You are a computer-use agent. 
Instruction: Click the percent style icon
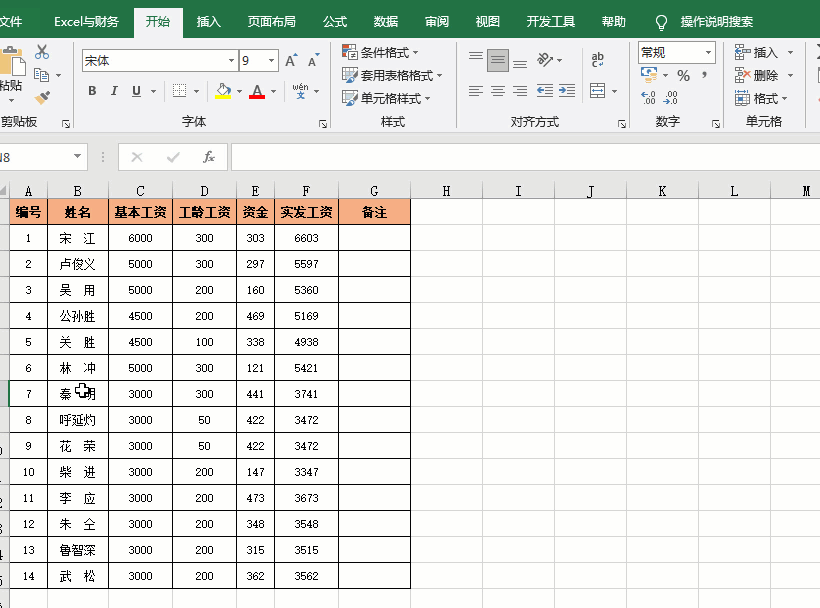[683, 75]
